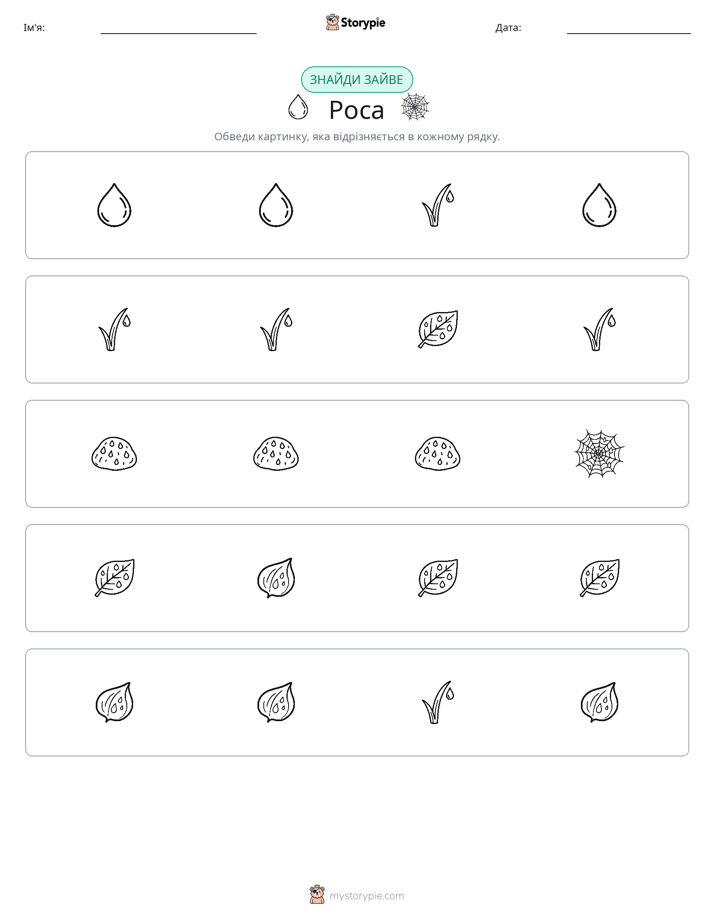Click the bear icon in the footer
Image resolution: width=714 pixels, height=924 pixels.
coord(317,895)
